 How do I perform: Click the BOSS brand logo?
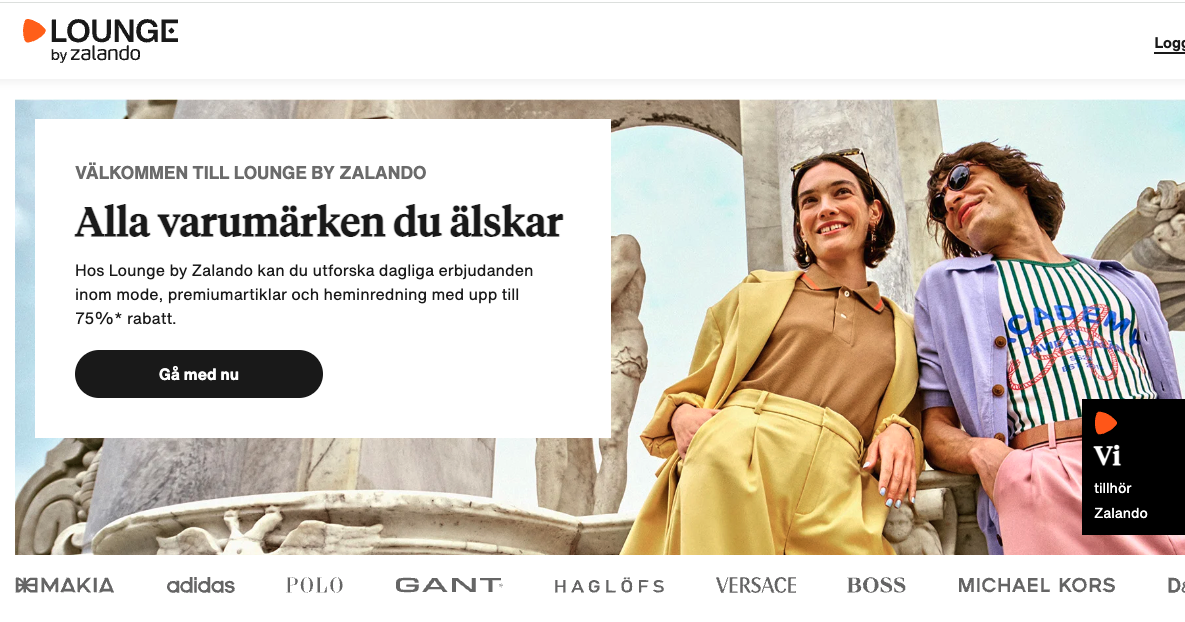tap(876, 585)
